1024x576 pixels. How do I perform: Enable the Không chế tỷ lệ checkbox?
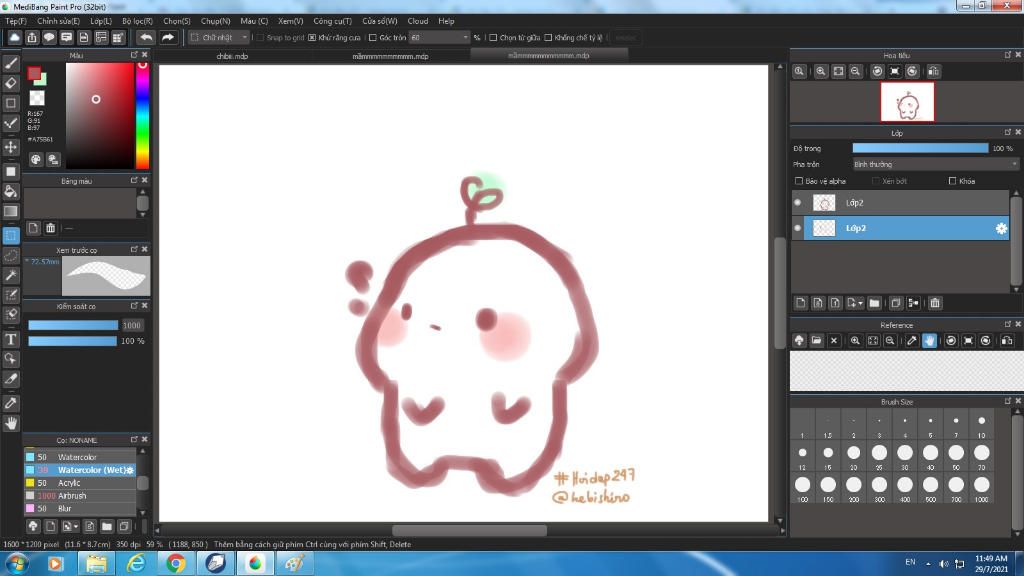[548, 38]
